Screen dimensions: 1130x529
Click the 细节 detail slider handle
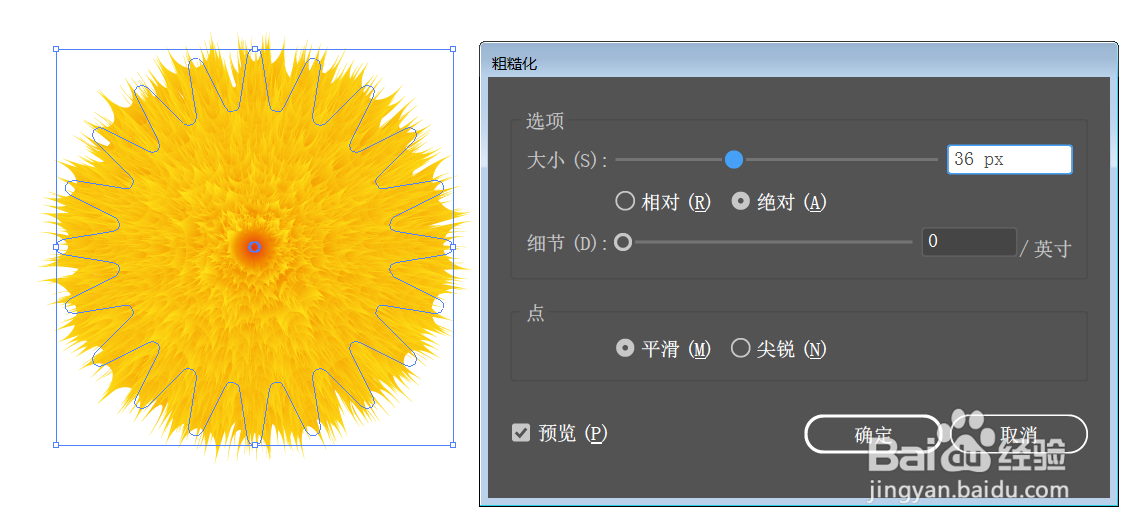click(623, 242)
